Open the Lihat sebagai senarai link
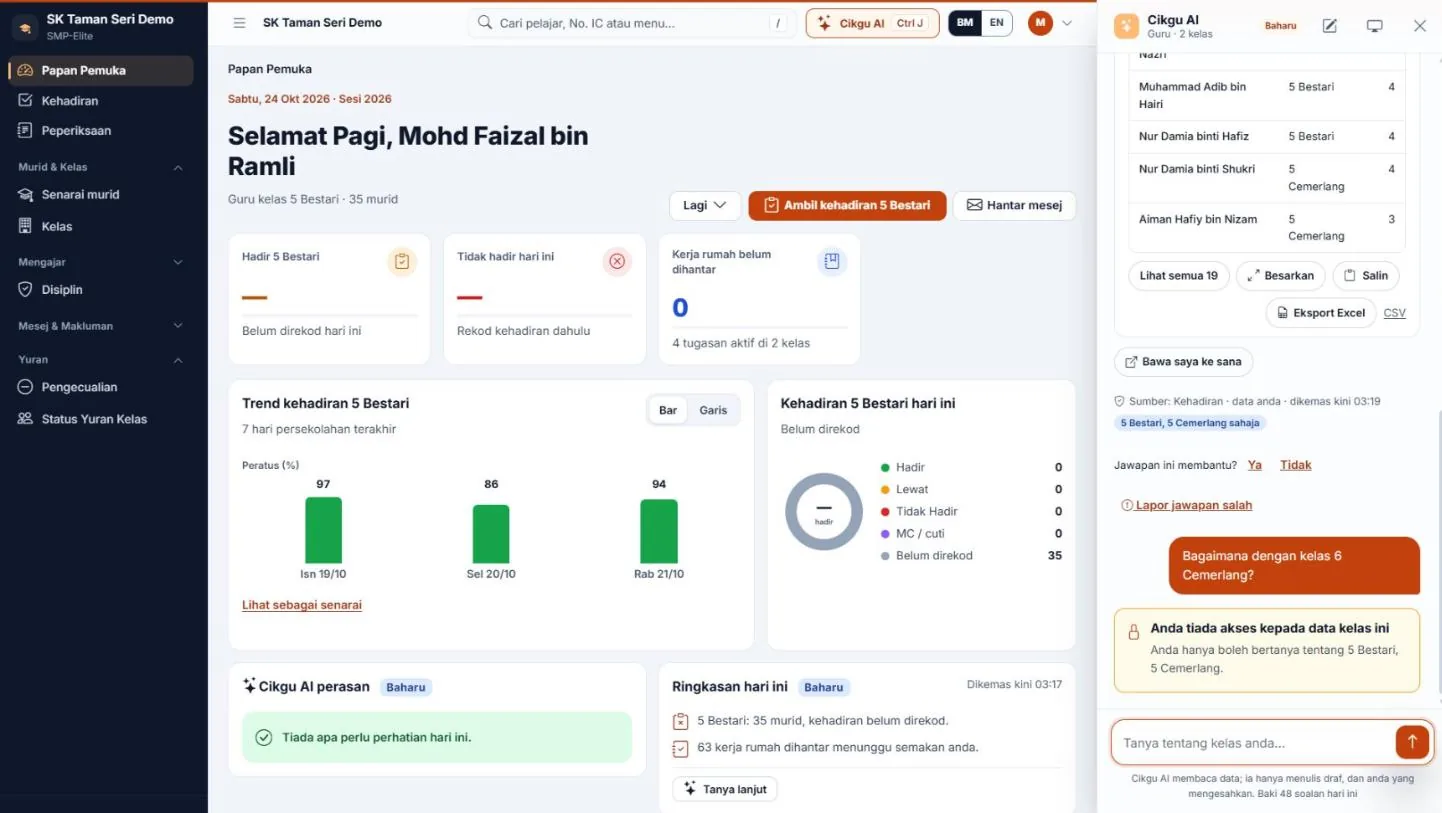This screenshot has width=1442, height=813. click(302, 605)
